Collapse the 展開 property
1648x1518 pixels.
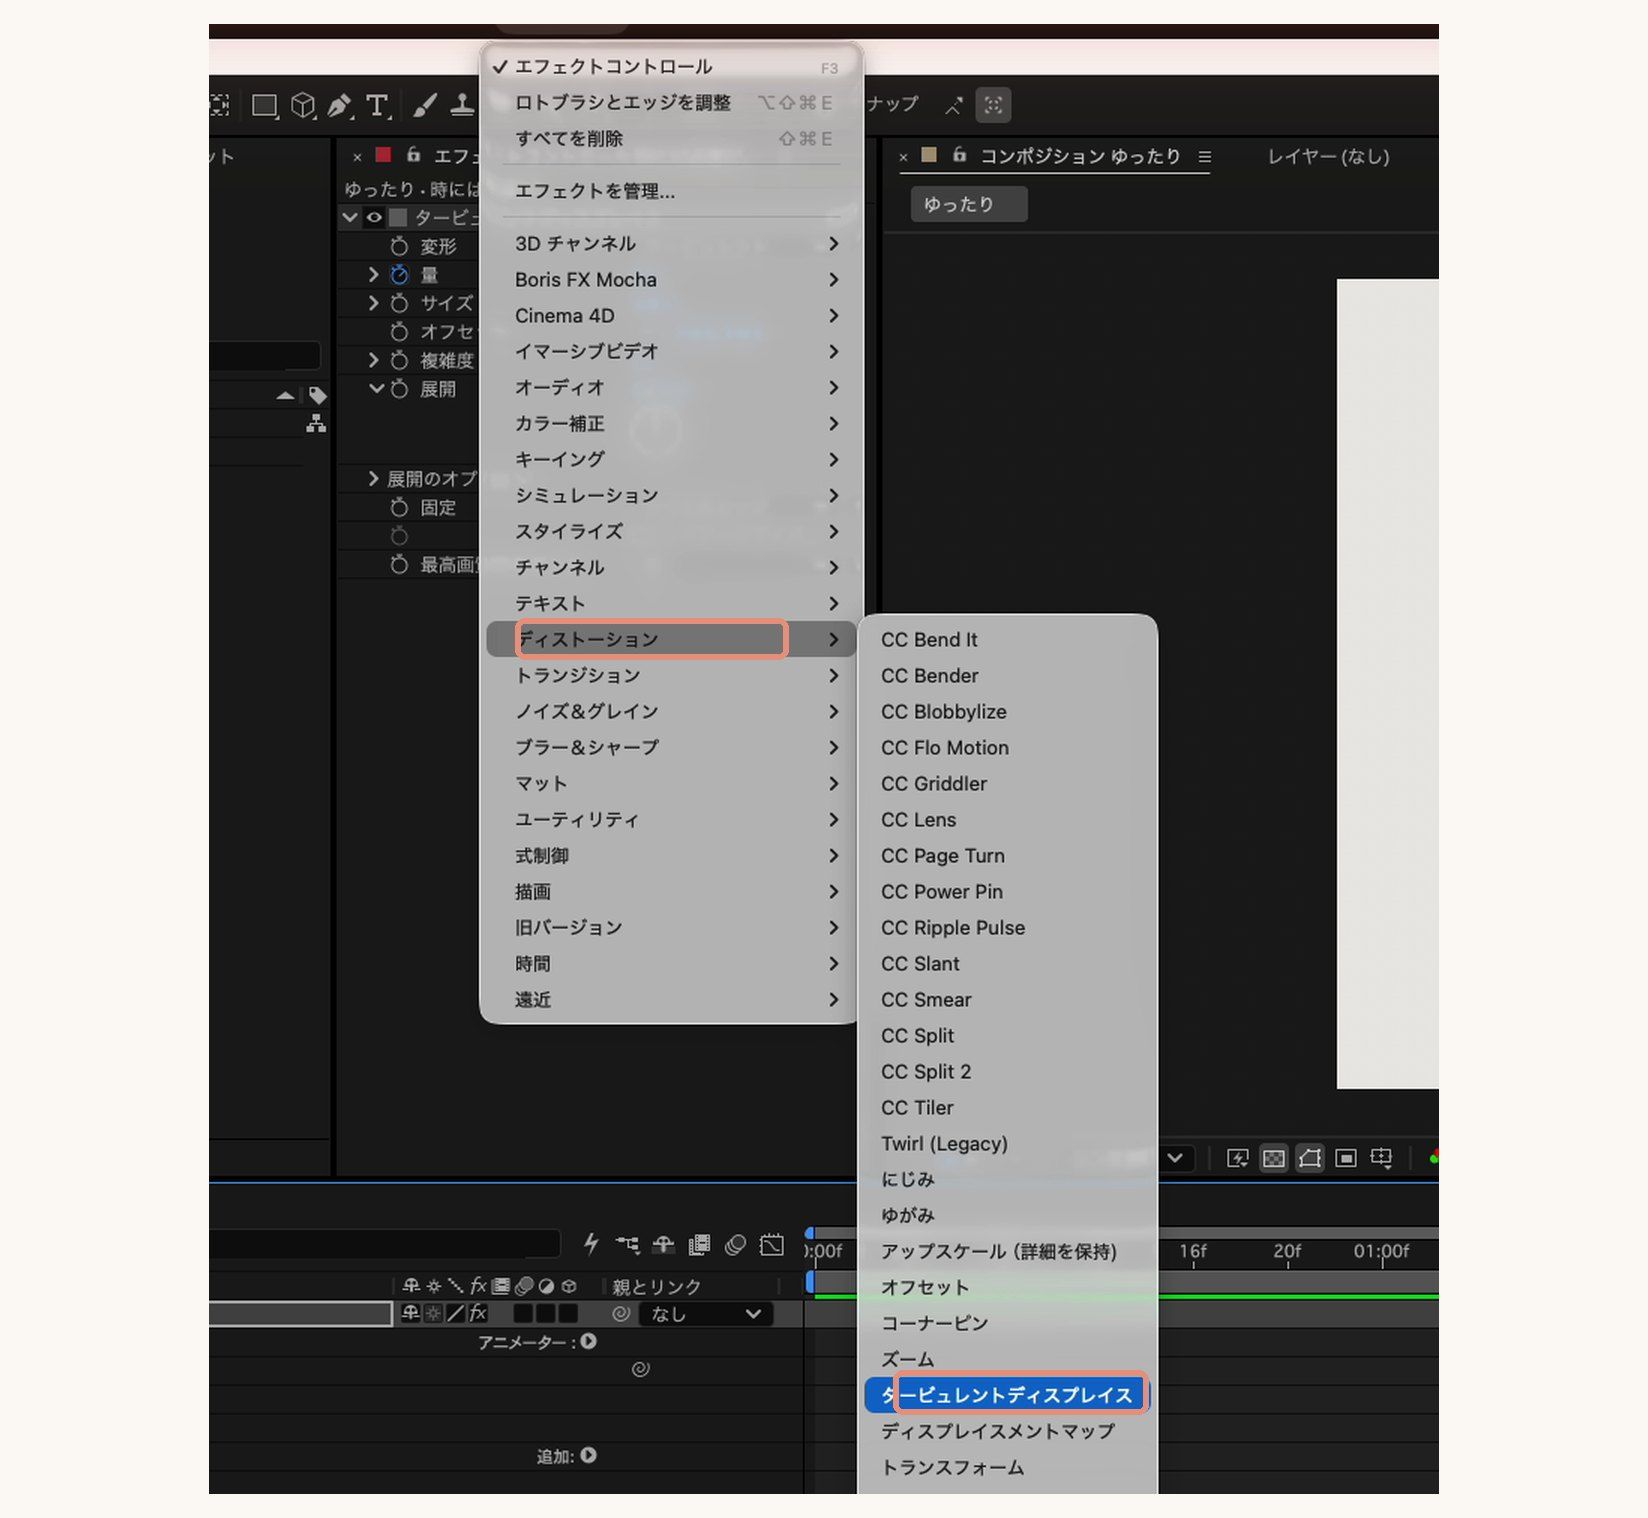point(376,388)
